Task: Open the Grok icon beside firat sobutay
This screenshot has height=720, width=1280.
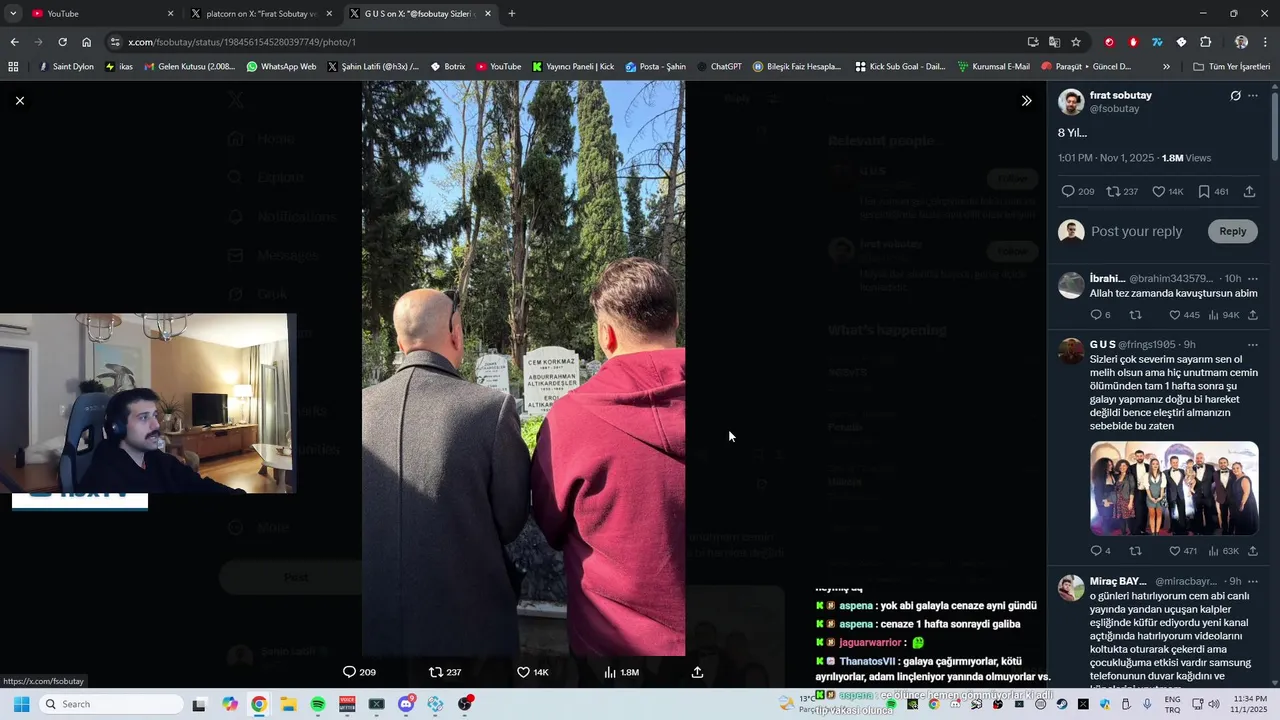Action: (x=1235, y=96)
